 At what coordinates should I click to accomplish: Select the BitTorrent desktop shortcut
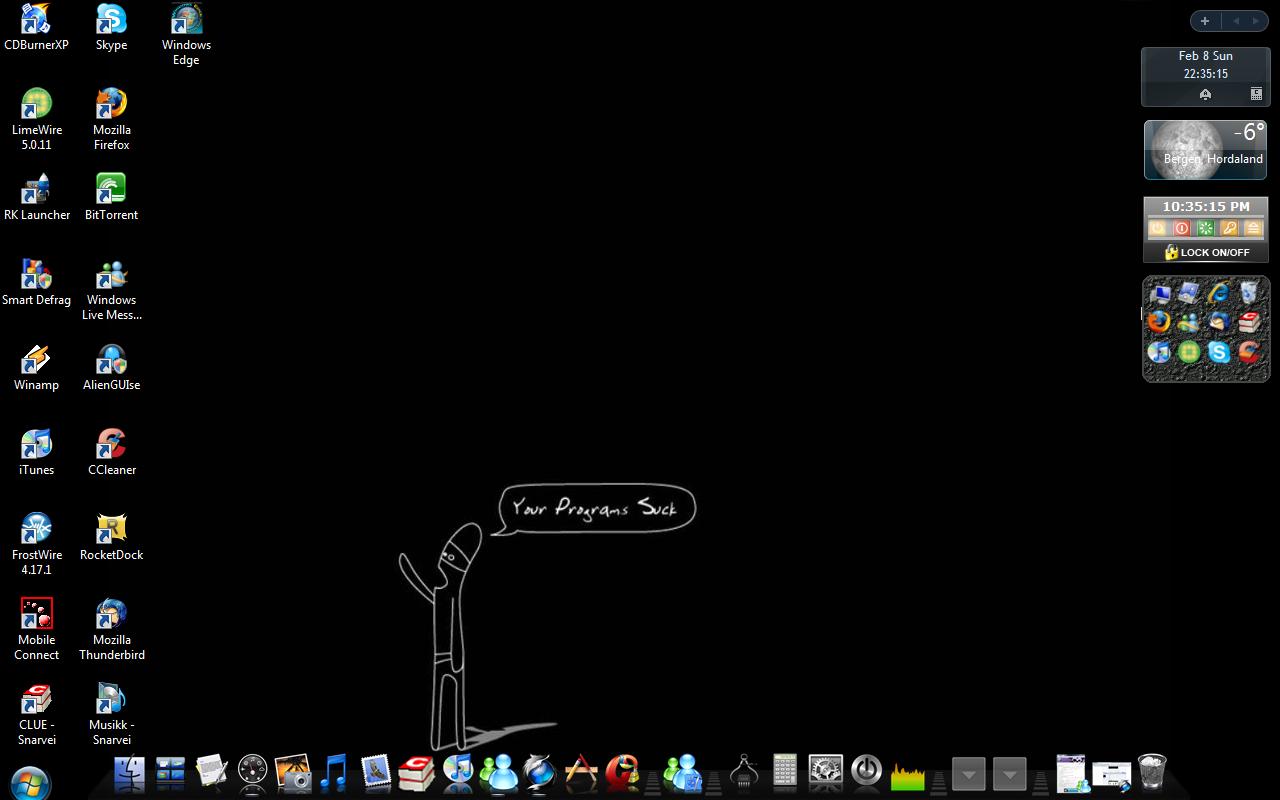pos(111,197)
